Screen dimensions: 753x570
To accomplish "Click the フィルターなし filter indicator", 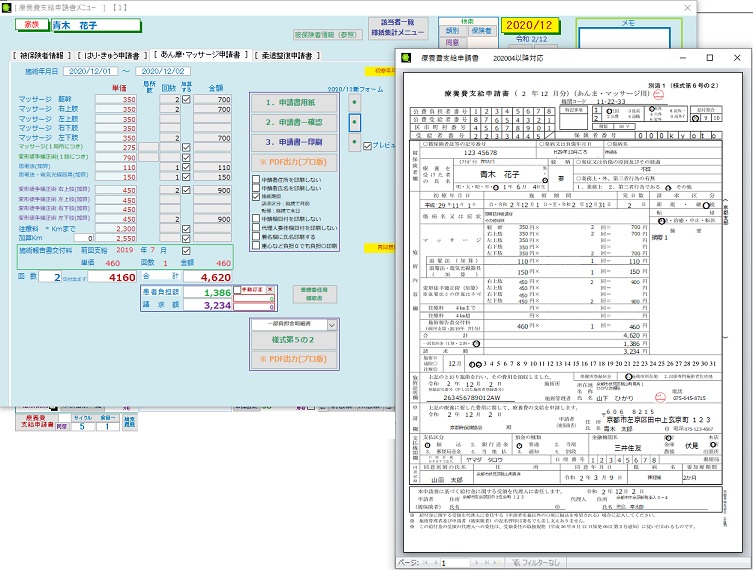I will click(536, 562).
